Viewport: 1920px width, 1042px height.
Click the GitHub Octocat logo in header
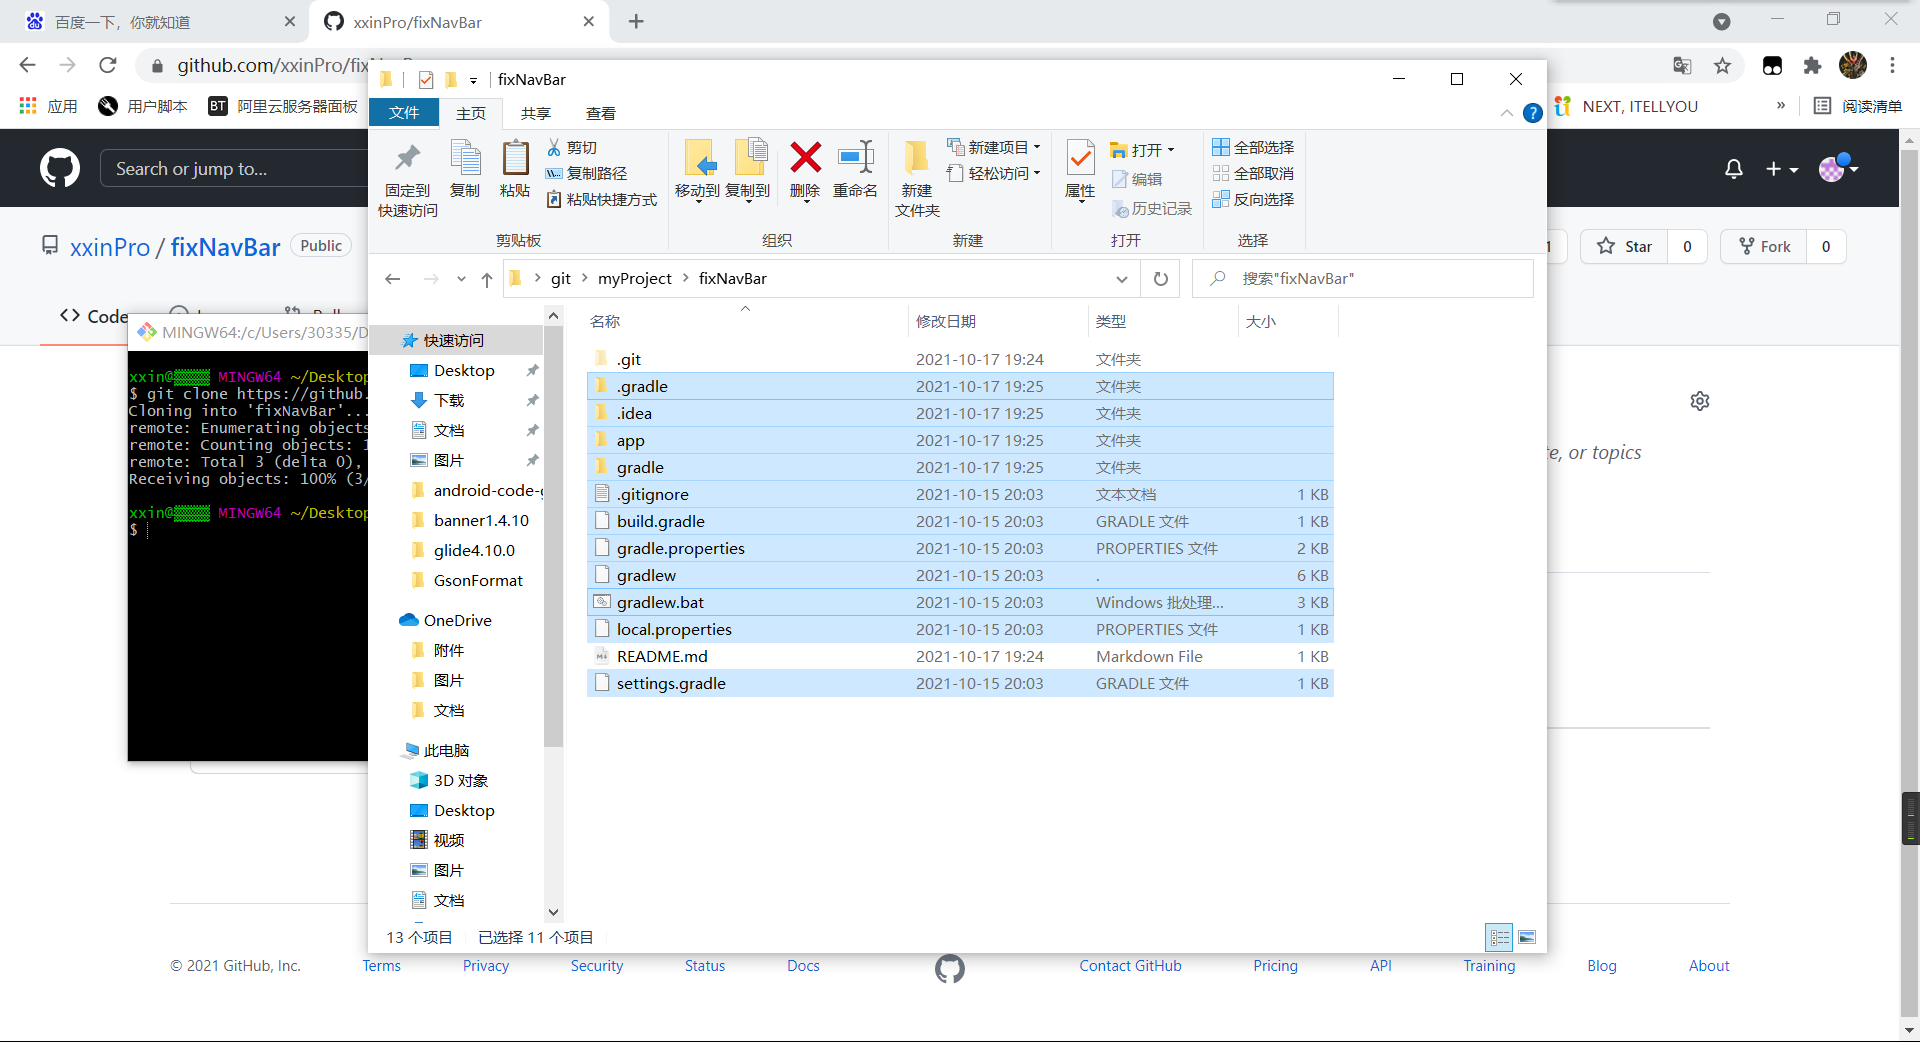(60, 168)
